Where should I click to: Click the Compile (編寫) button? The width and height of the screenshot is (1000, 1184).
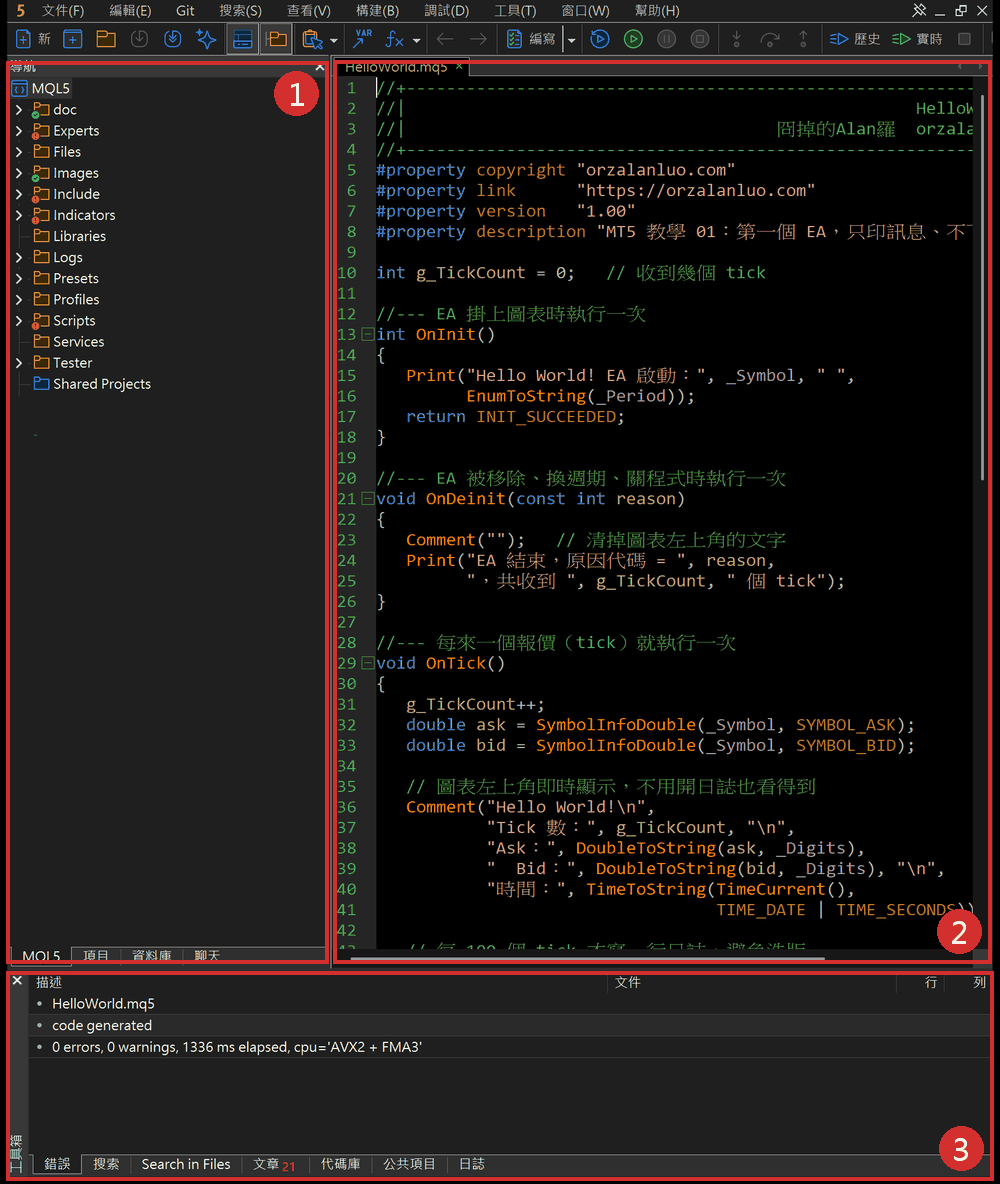pos(531,39)
